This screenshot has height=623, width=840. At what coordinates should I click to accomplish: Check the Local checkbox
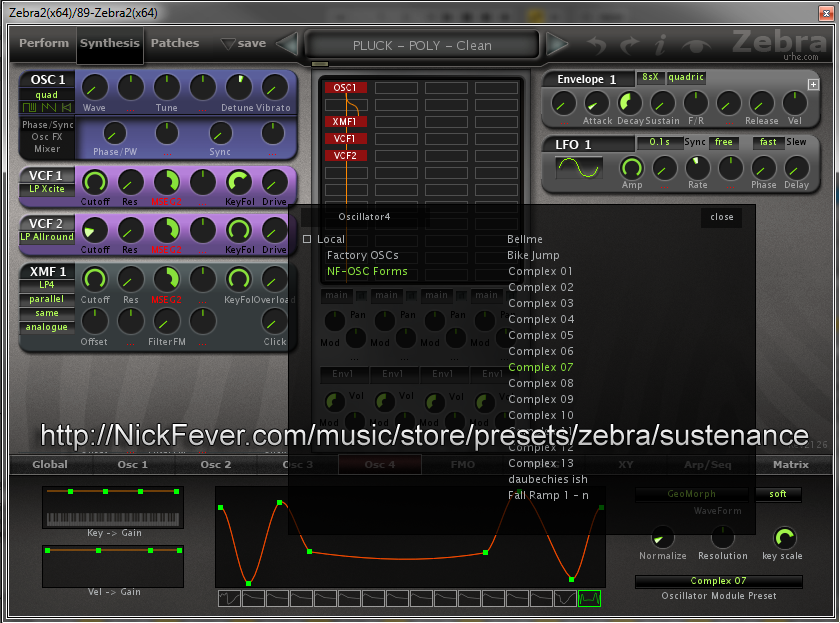307,239
